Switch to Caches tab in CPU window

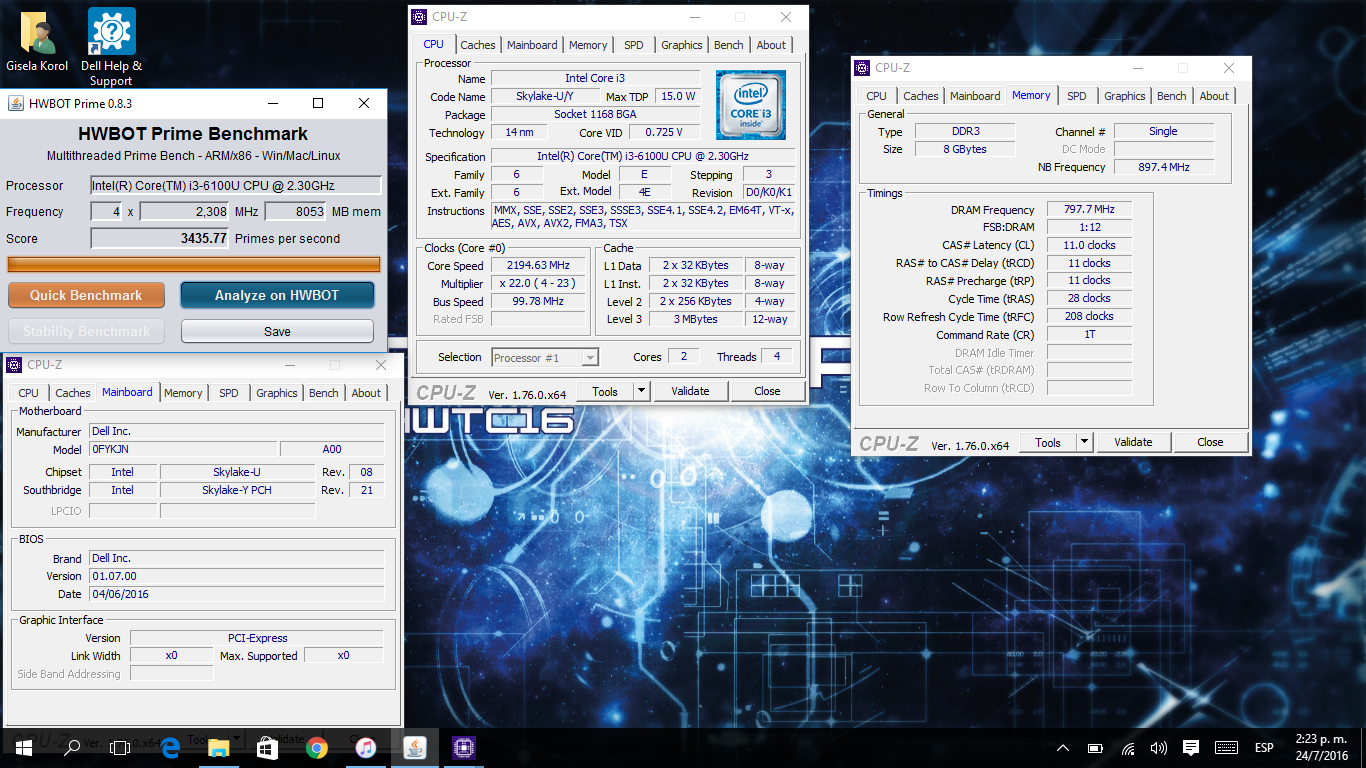pos(478,45)
